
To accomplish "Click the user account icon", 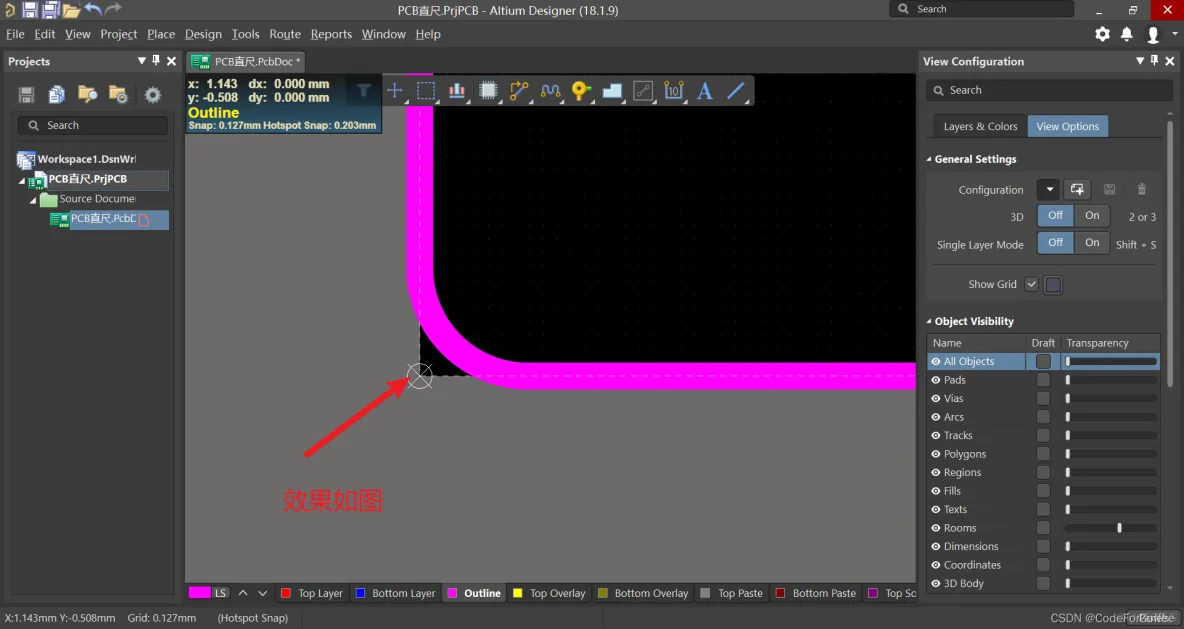I will [1152, 35].
